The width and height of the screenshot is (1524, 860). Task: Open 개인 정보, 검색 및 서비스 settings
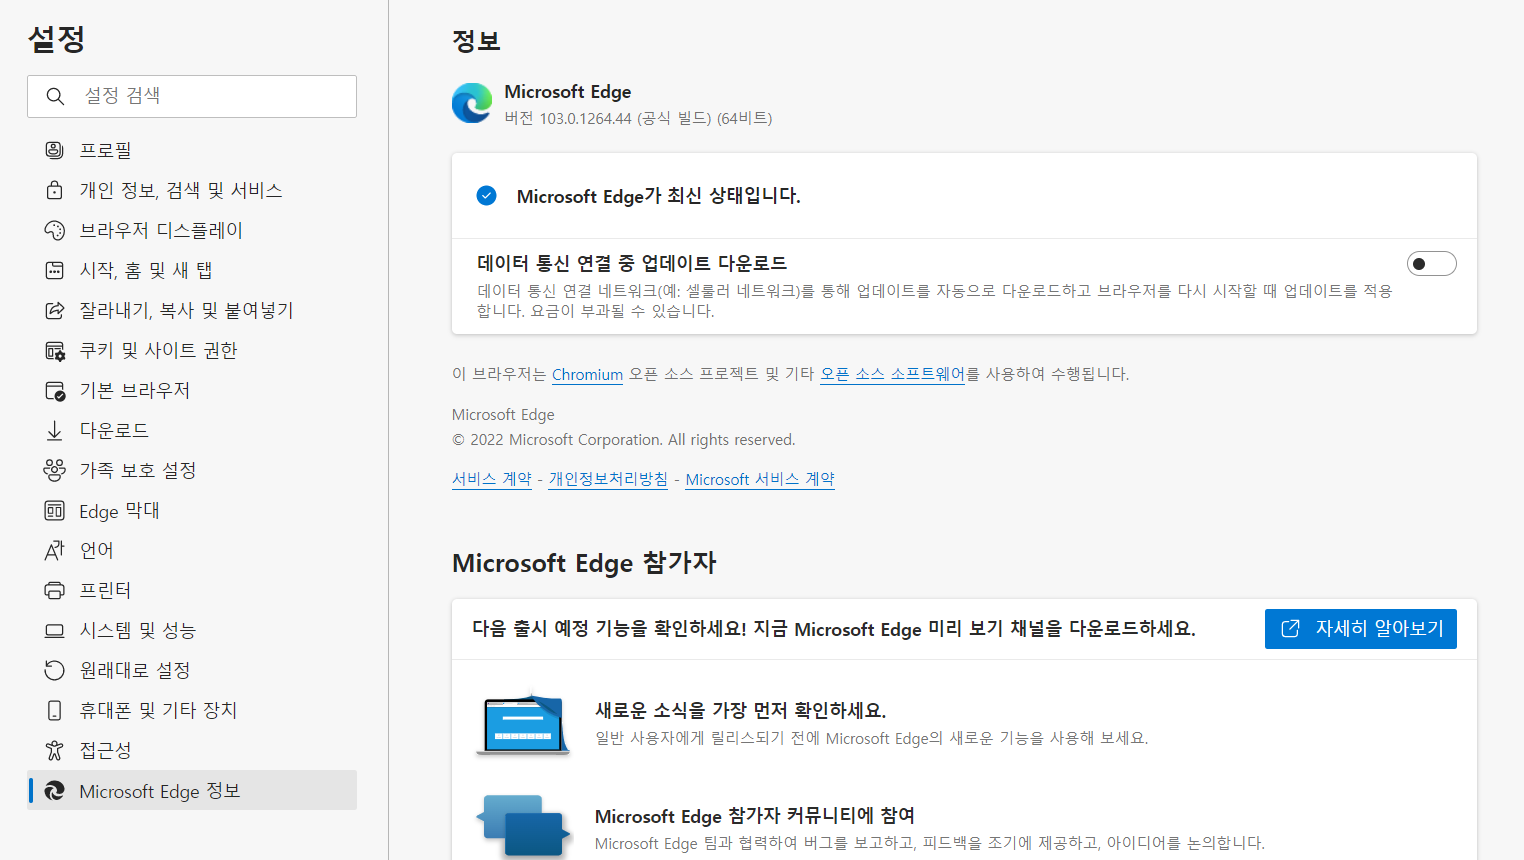click(x=192, y=190)
